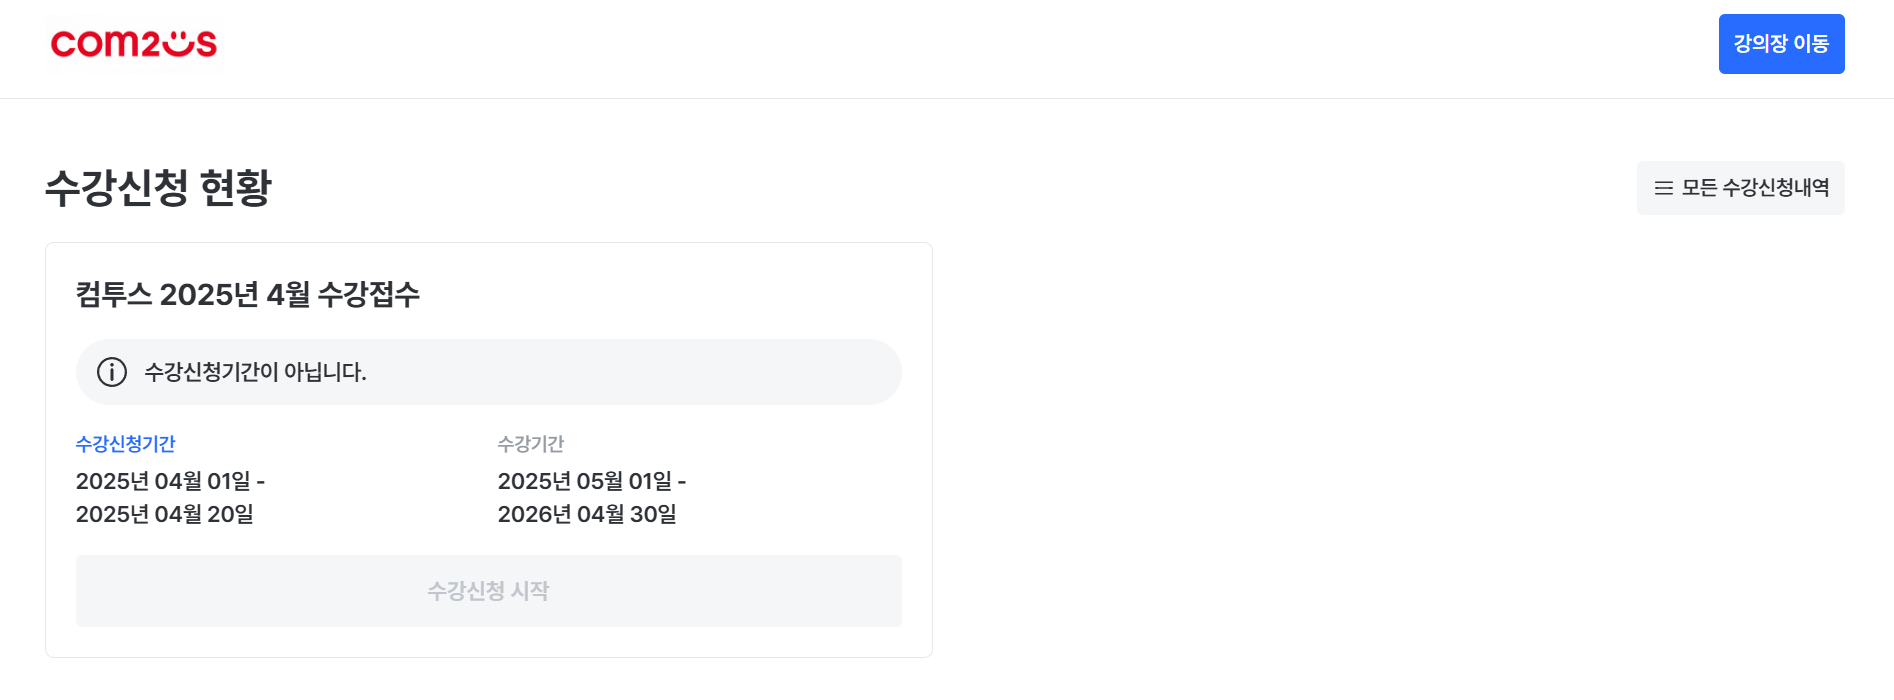Click the 2026년 04월 30일 course end date
This screenshot has height=700, width=1894.
(587, 514)
